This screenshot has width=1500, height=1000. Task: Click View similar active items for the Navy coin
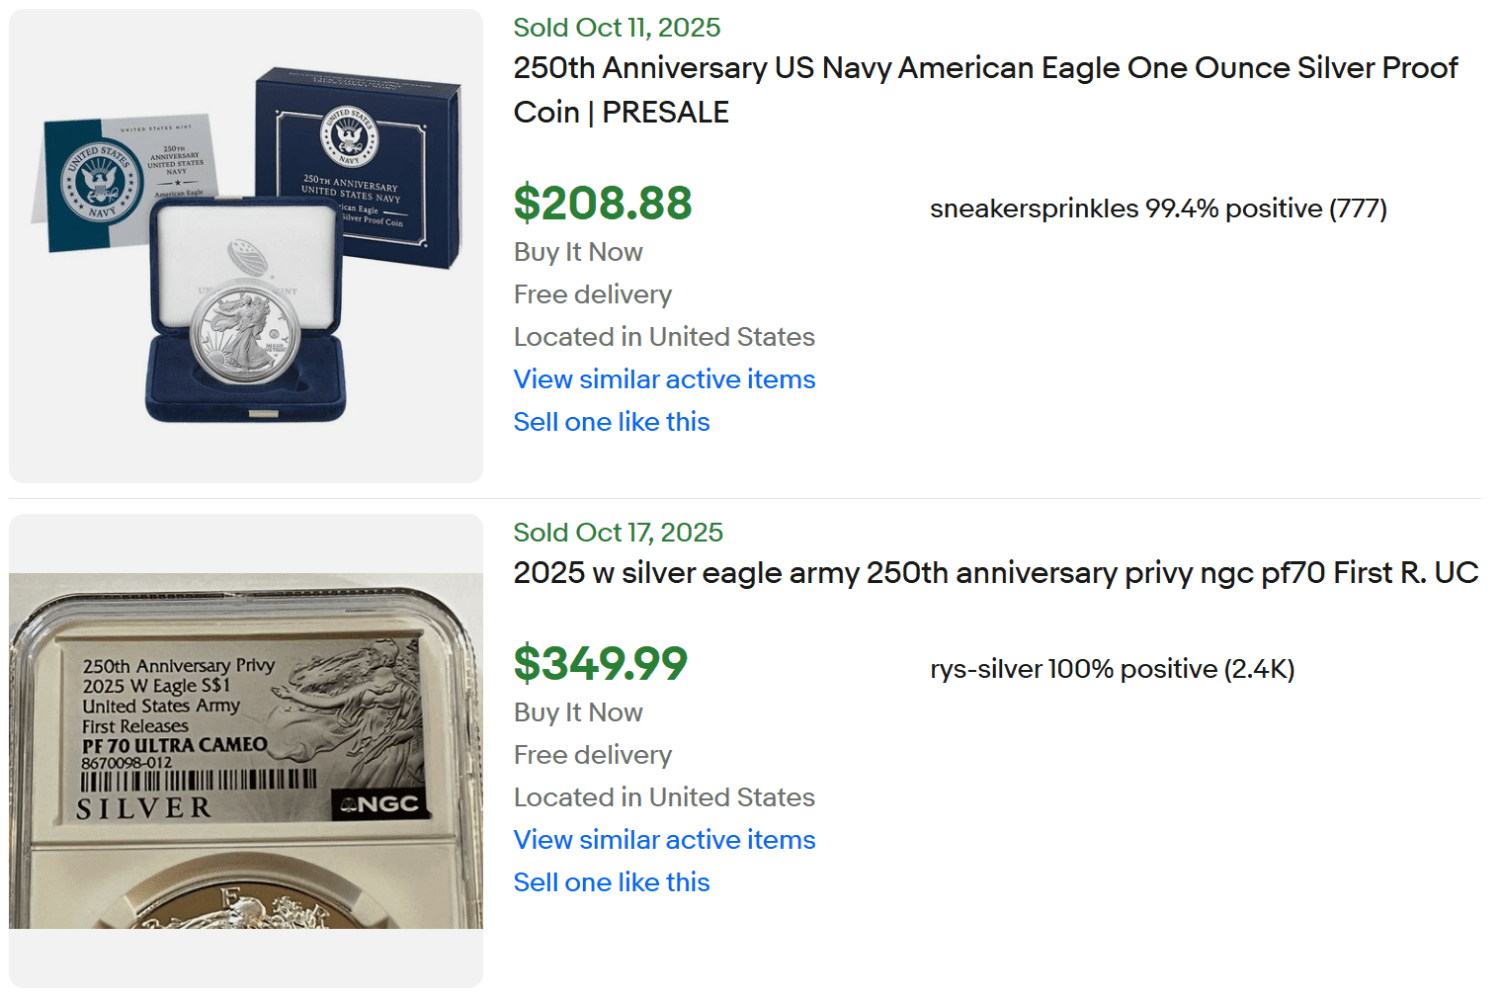click(663, 379)
